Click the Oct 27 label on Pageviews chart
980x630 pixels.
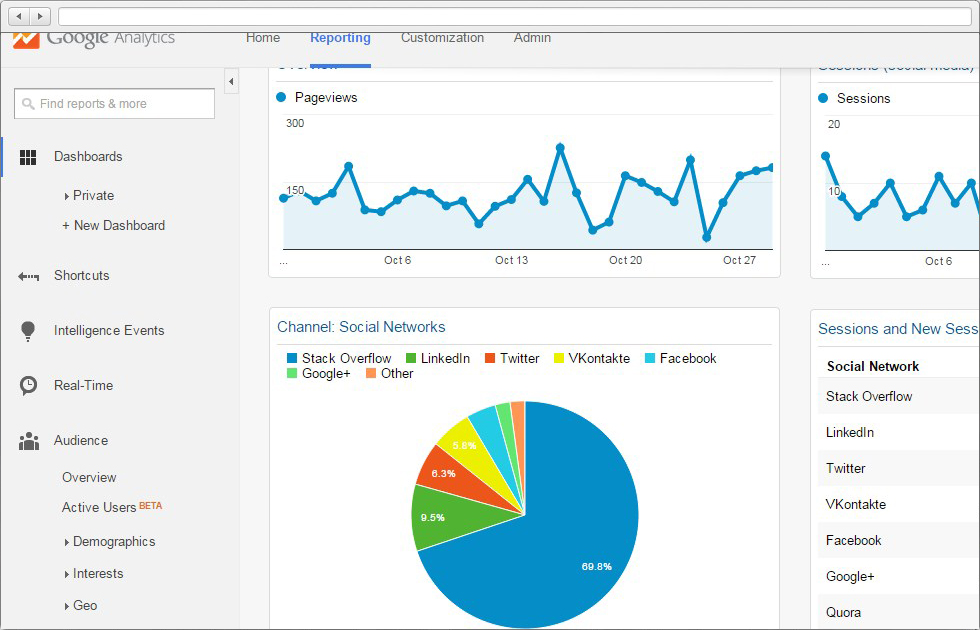[739, 260]
